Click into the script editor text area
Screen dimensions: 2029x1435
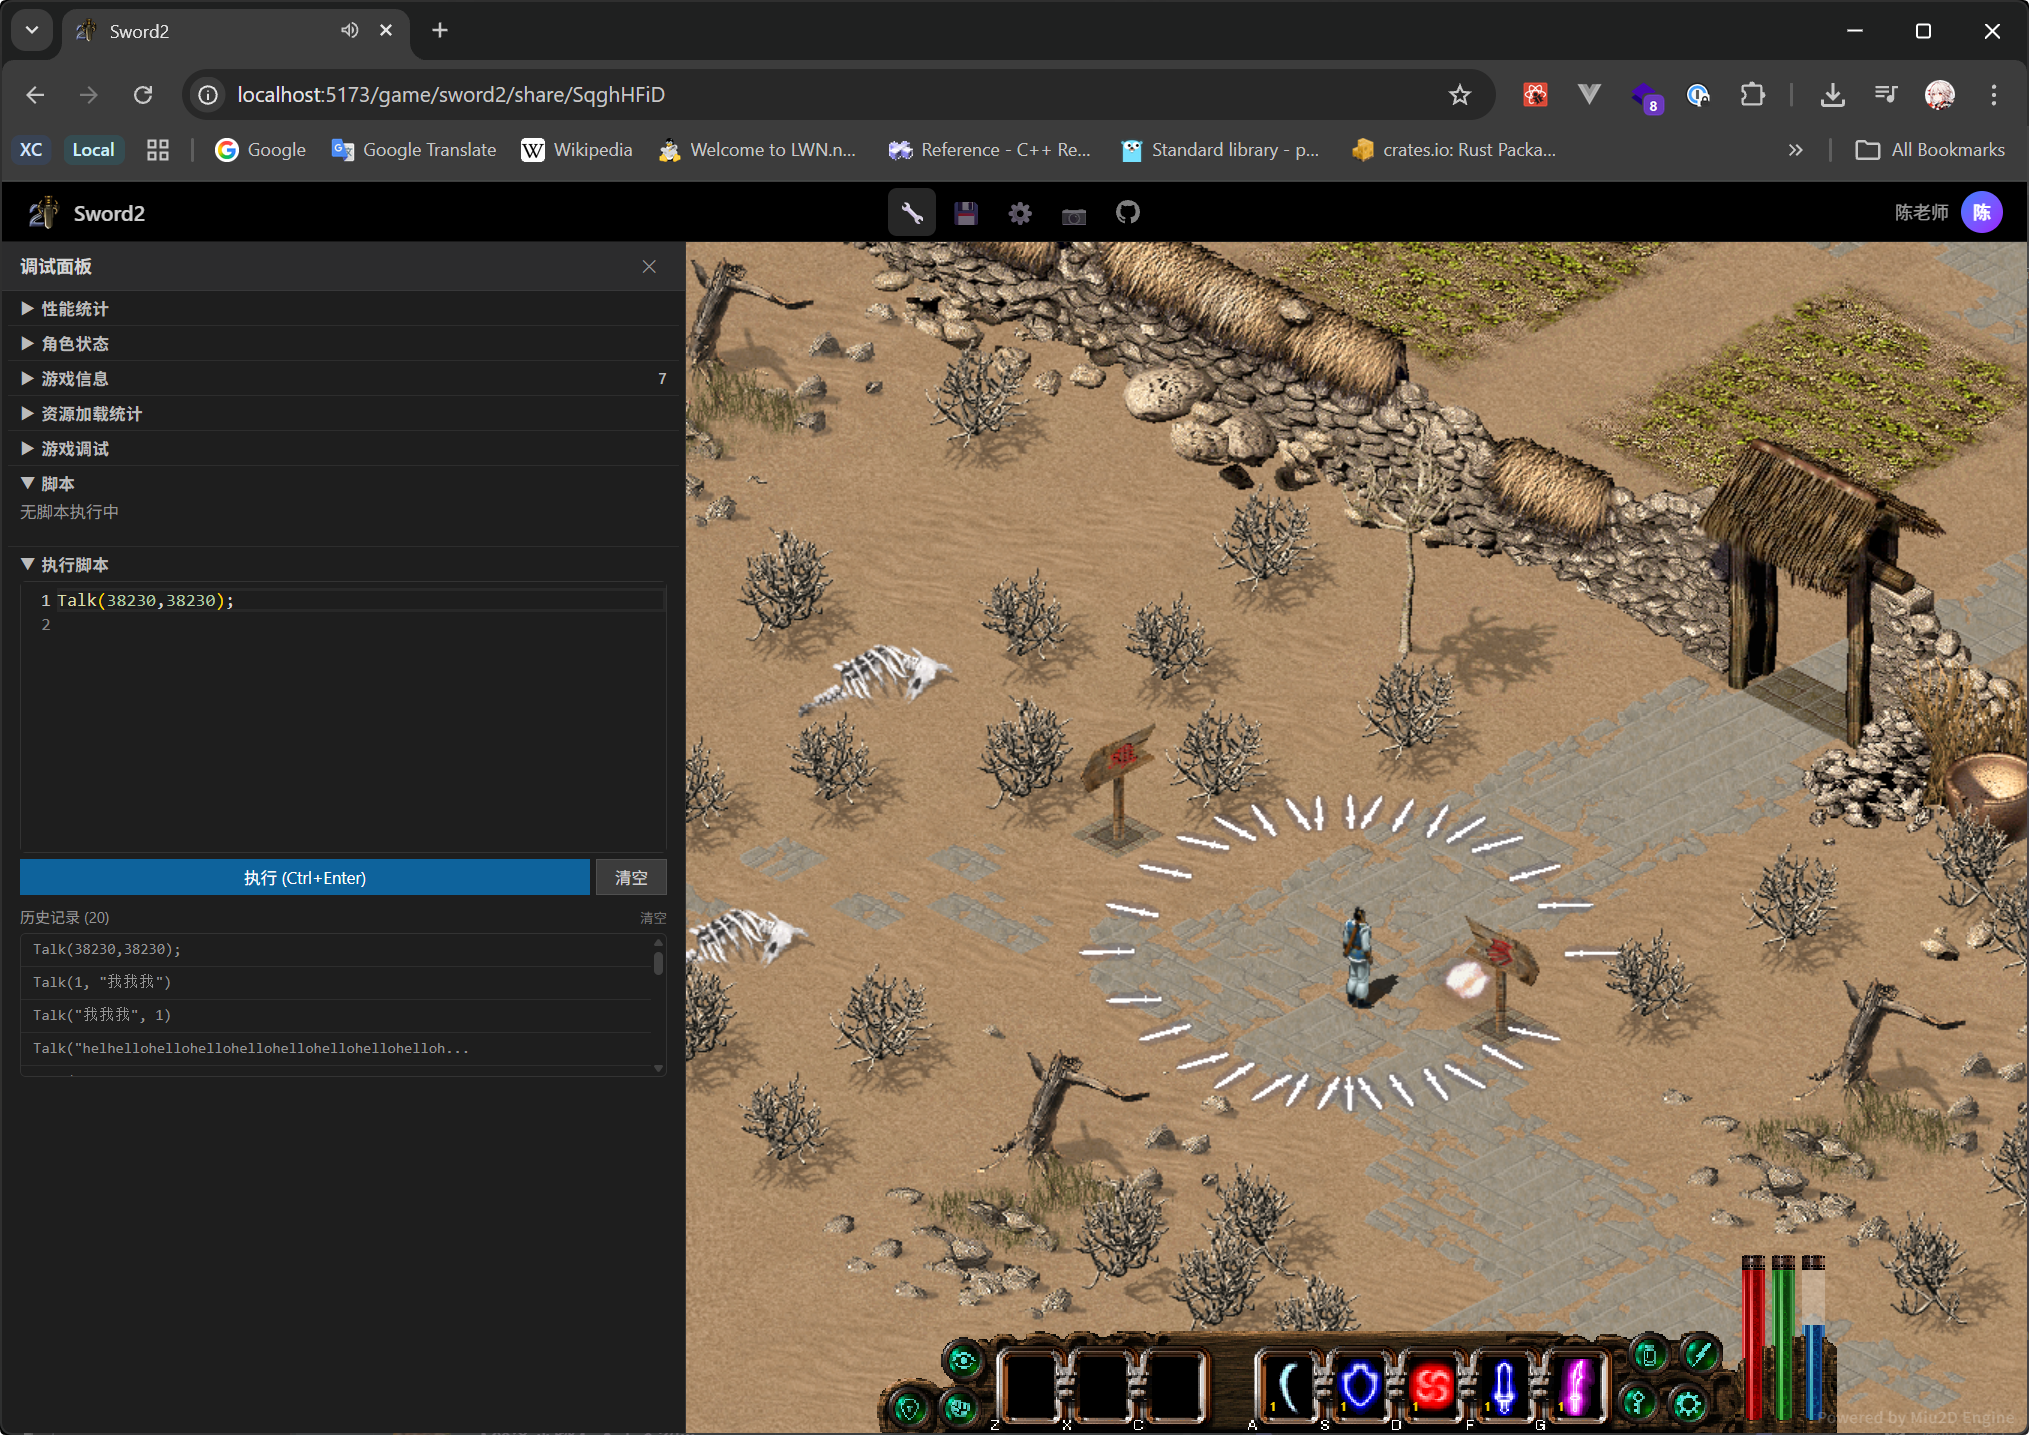[343, 716]
